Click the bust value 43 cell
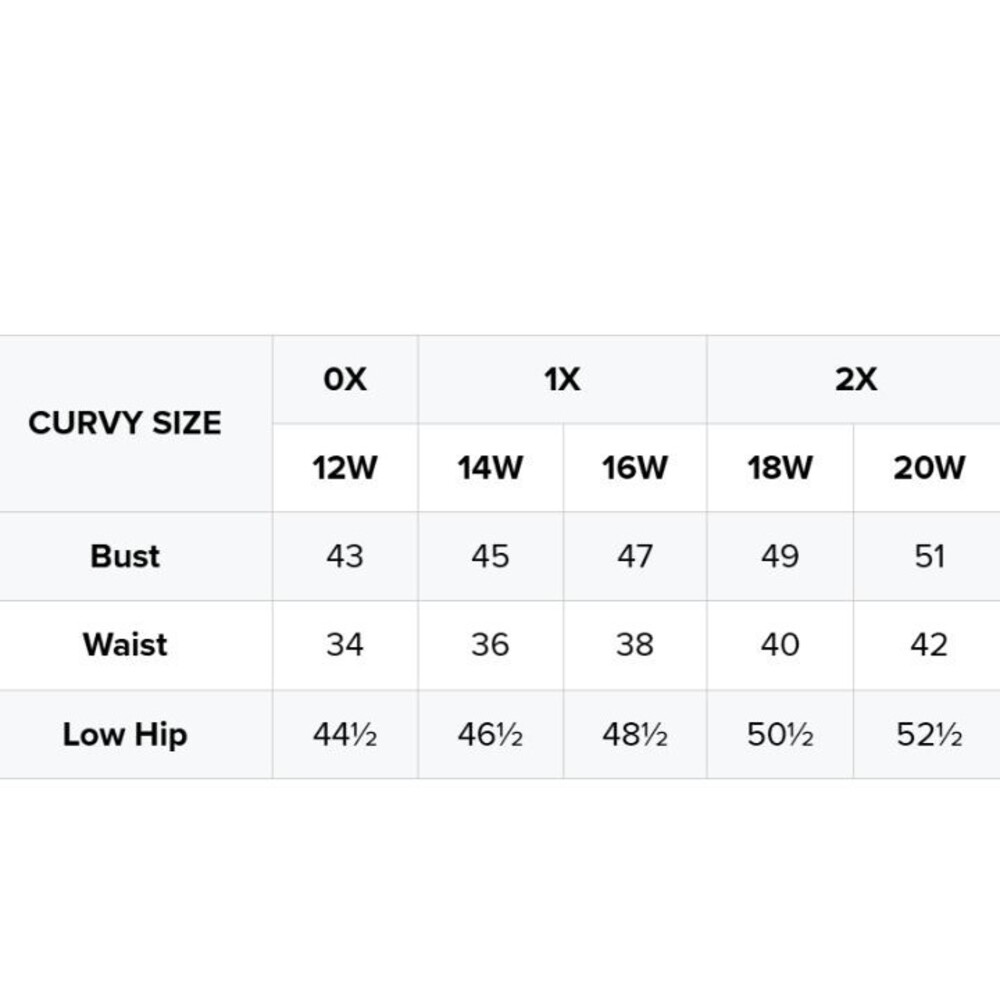The height and width of the screenshot is (1000, 1000). point(345,556)
